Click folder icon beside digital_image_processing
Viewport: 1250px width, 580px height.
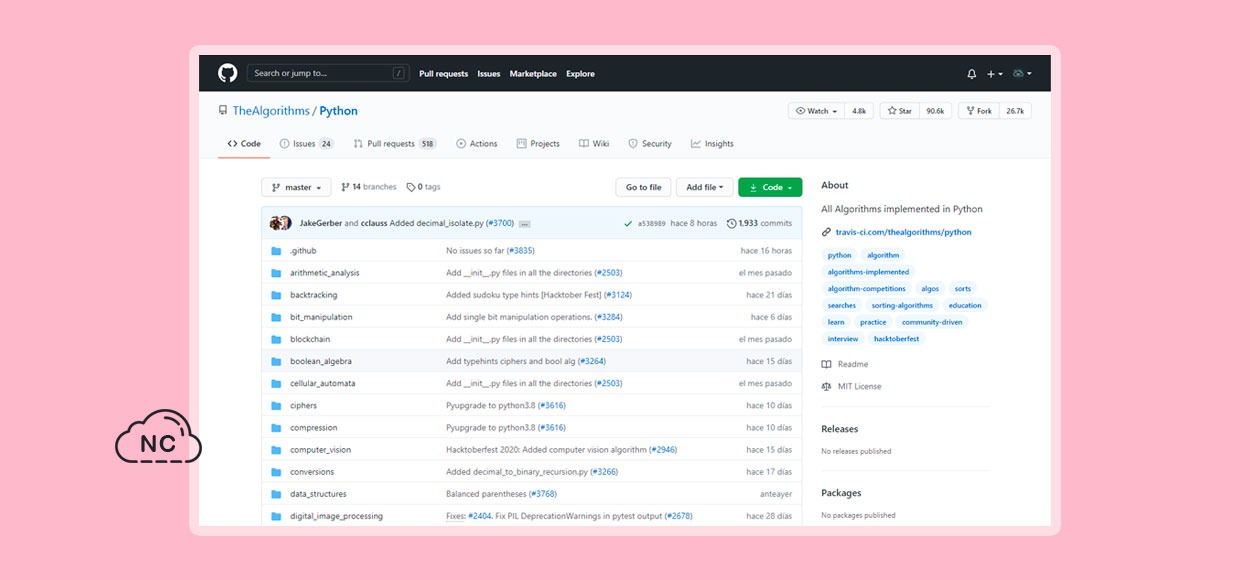click(x=276, y=516)
